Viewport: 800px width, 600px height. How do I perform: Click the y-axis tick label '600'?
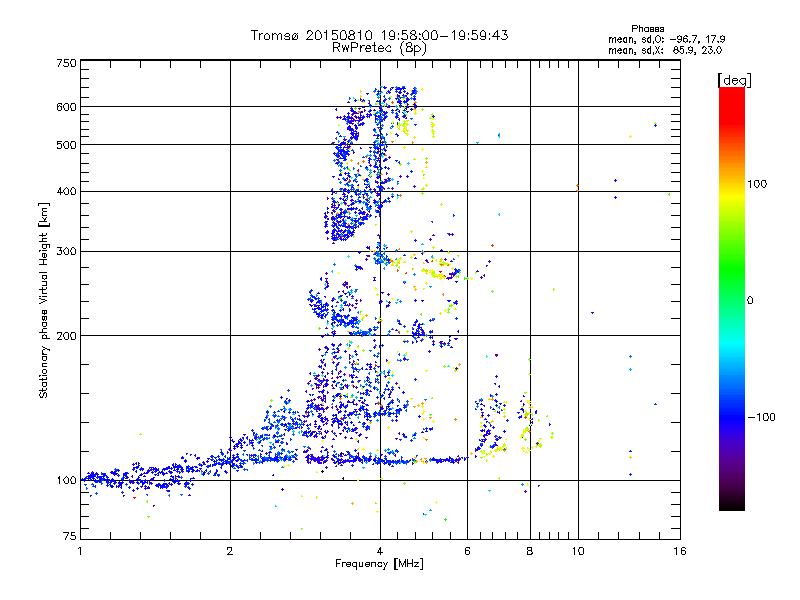pyautogui.click(x=66, y=107)
